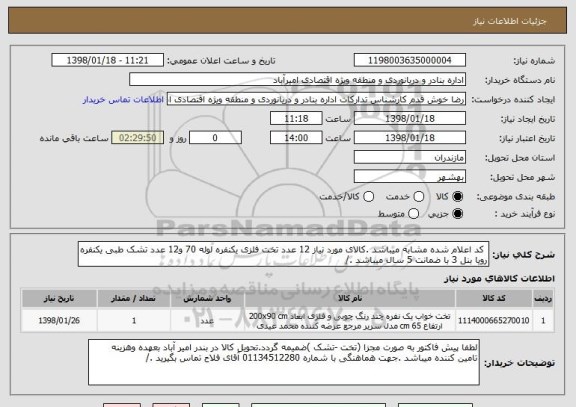
Task: Click the تاریخ ایجاد نیاز date field
Action: pyautogui.click(x=410, y=119)
